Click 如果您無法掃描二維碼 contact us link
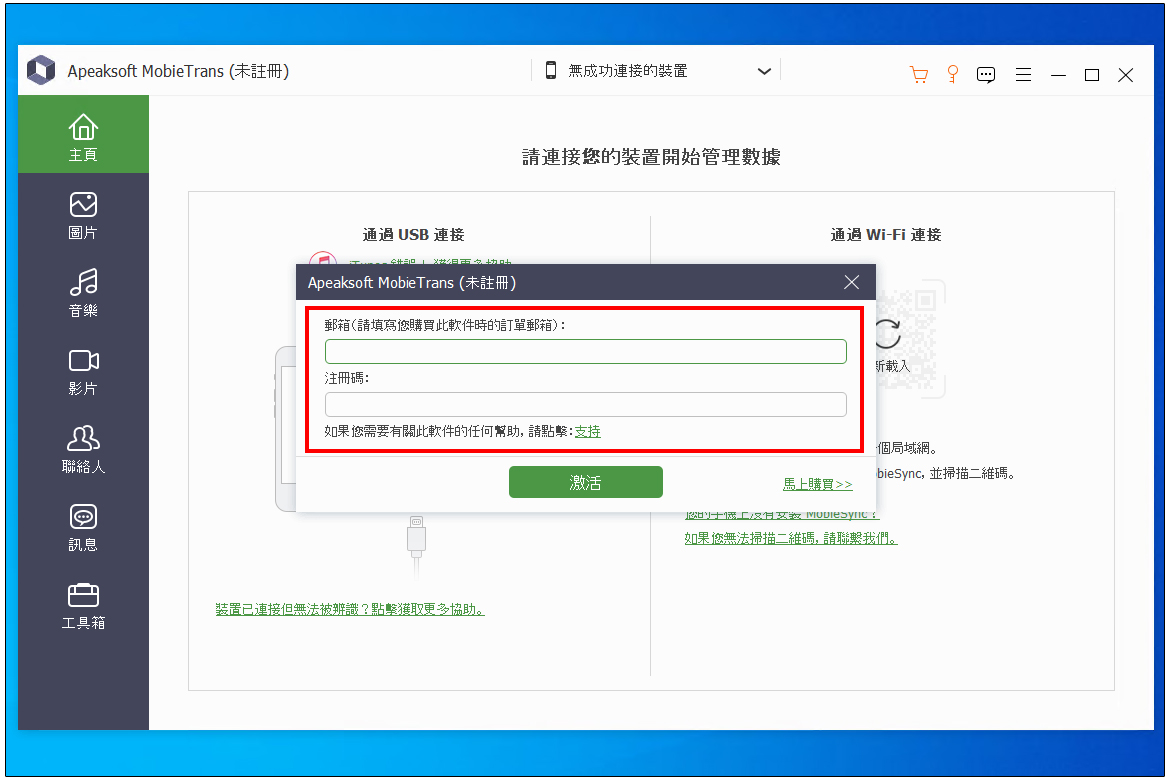 pos(791,538)
